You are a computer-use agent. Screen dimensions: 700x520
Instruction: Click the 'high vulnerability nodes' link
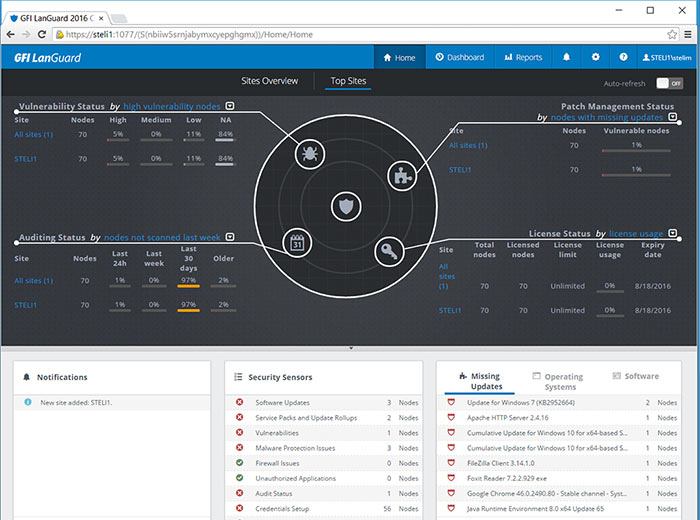tap(172, 106)
